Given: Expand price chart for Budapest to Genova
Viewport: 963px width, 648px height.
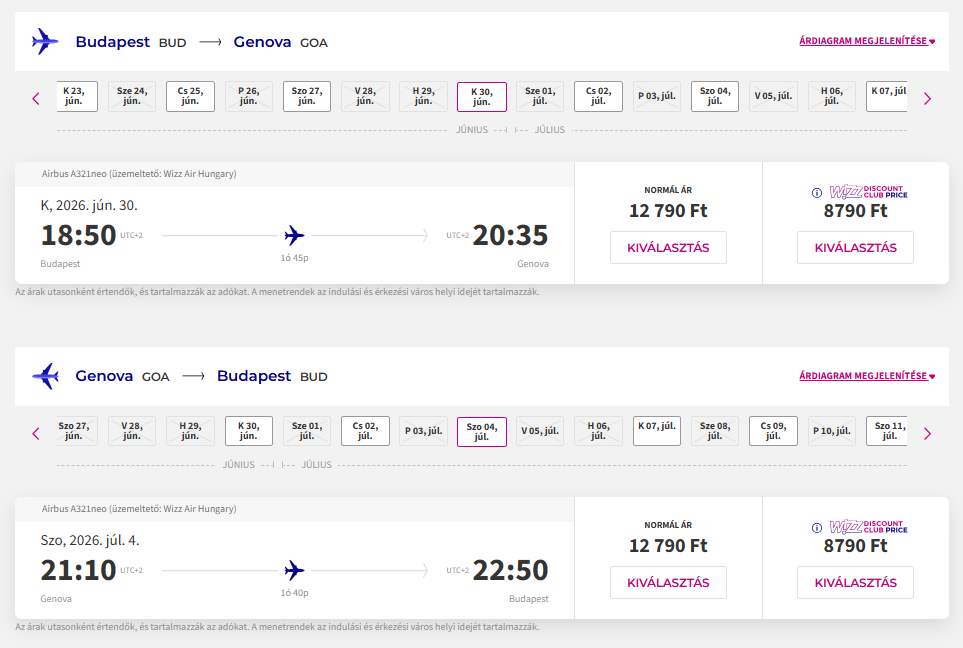Looking at the screenshot, I should 866,42.
